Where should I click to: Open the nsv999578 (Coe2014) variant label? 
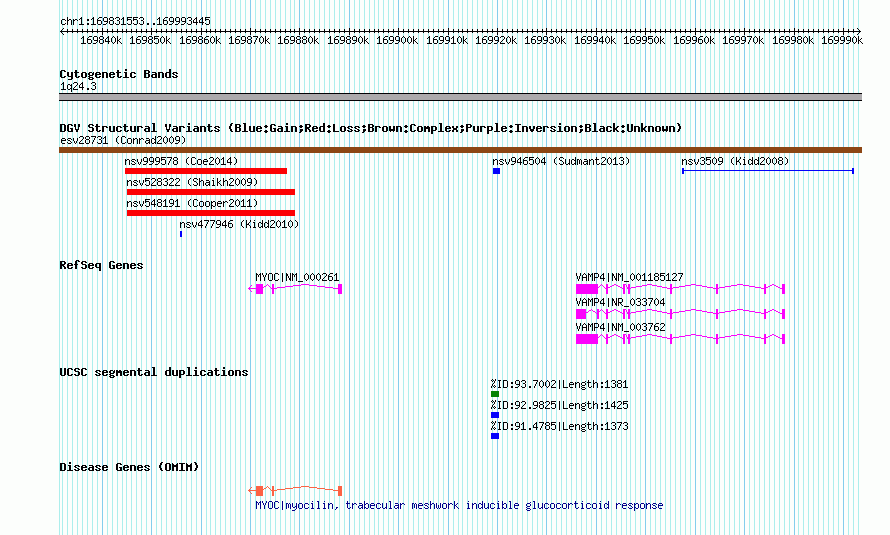pos(181,161)
